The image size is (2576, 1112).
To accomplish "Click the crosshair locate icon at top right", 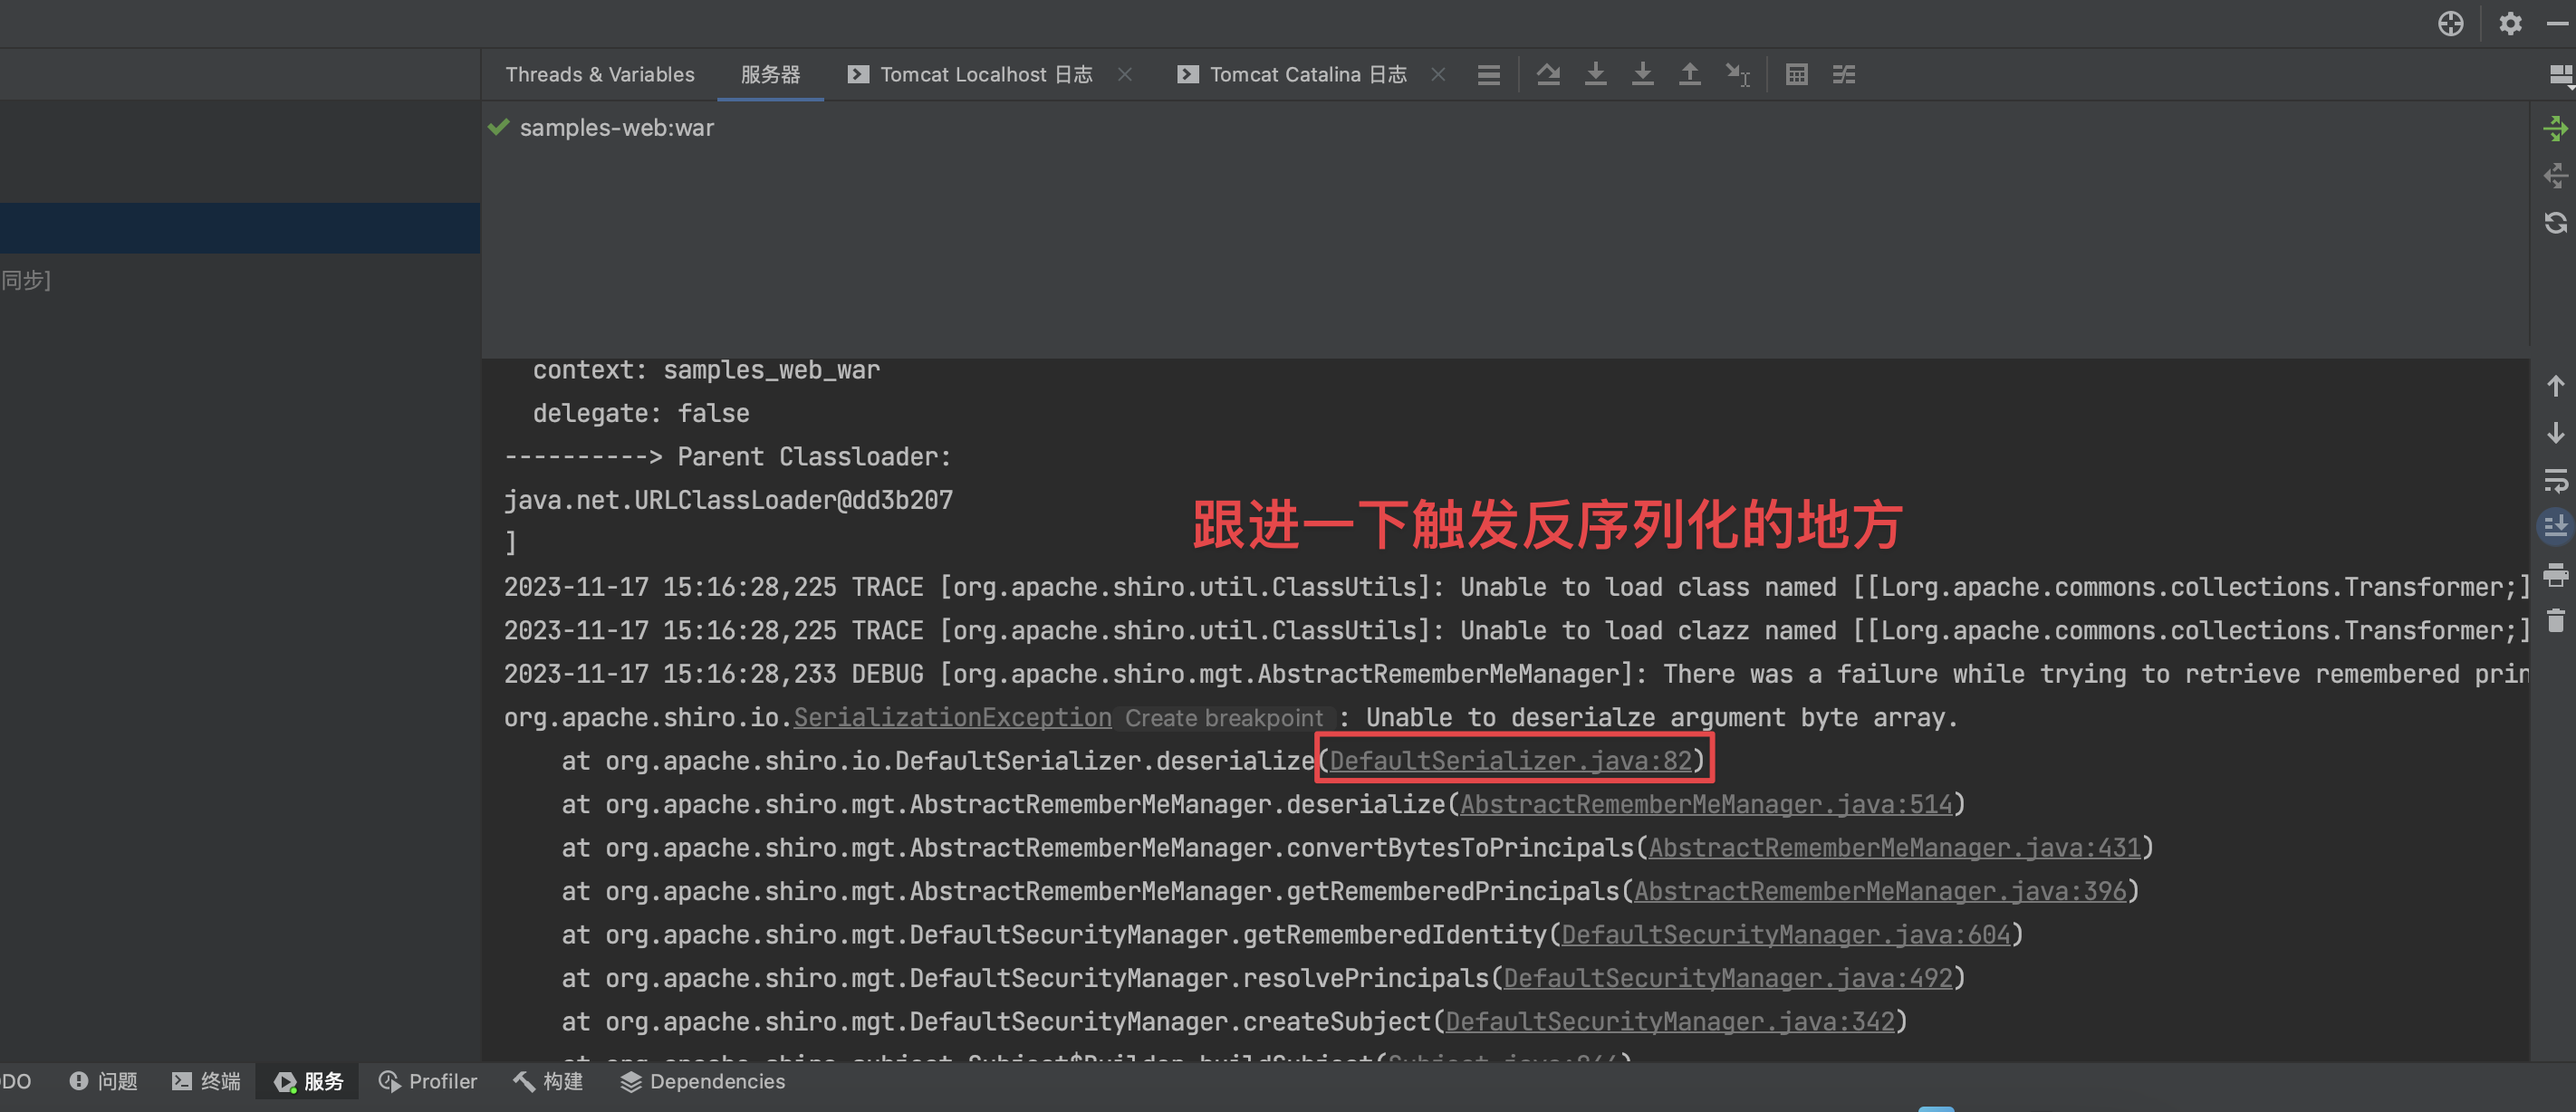I will [x=2450, y=24].
